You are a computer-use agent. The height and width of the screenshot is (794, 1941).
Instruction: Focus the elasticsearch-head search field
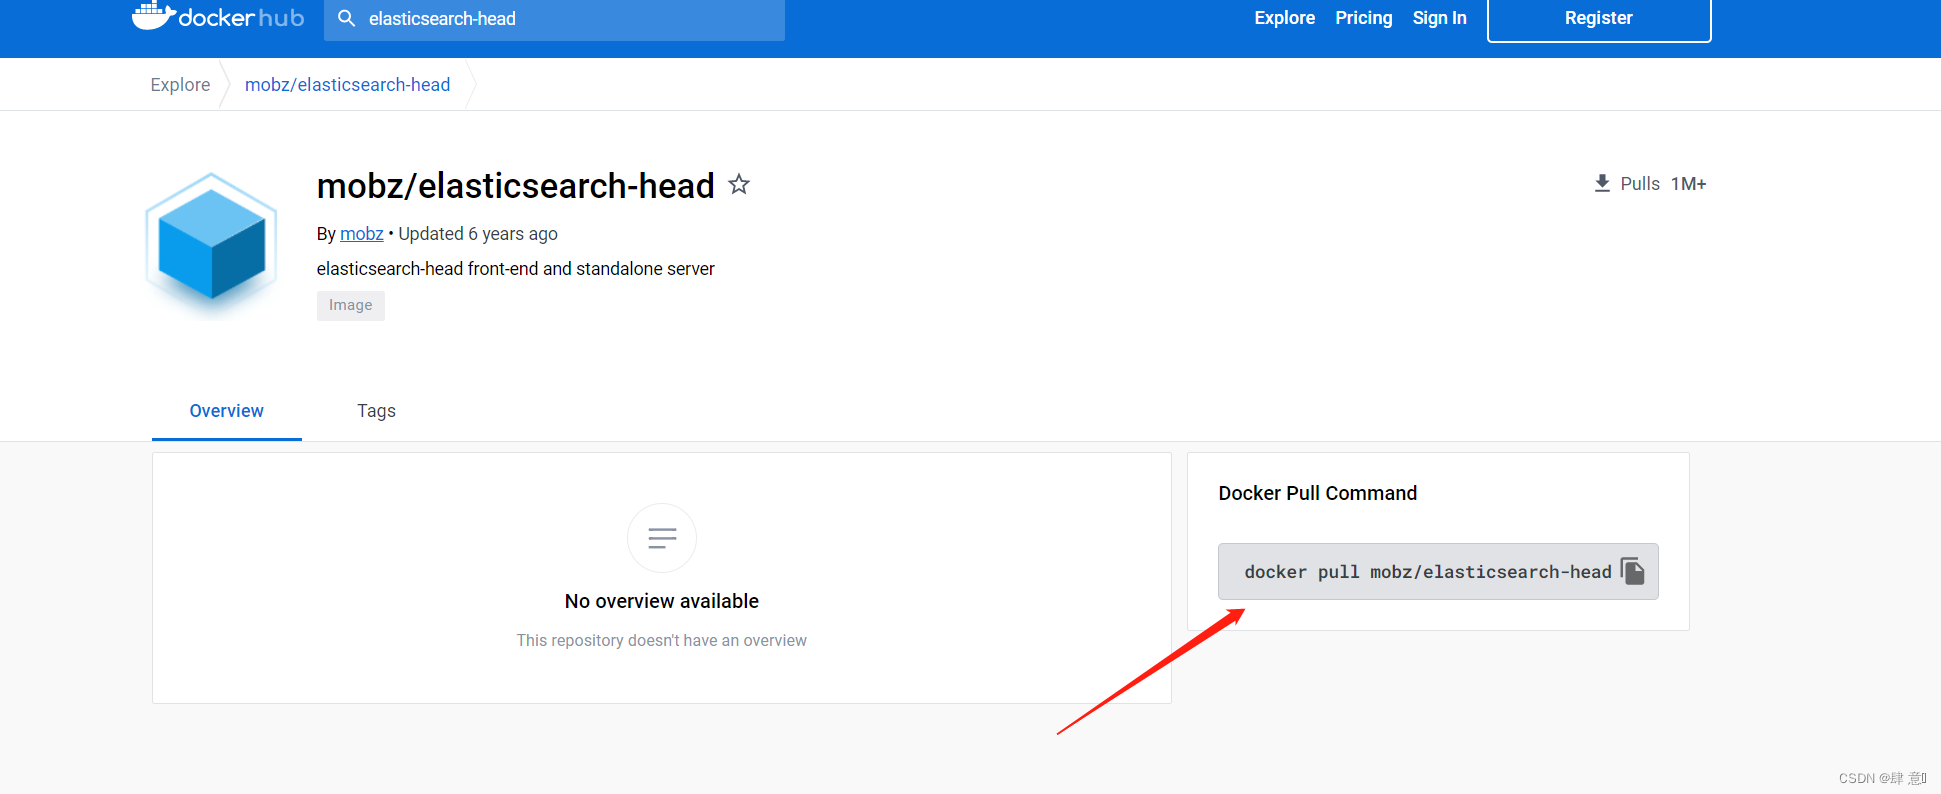(x=554, y=19)
